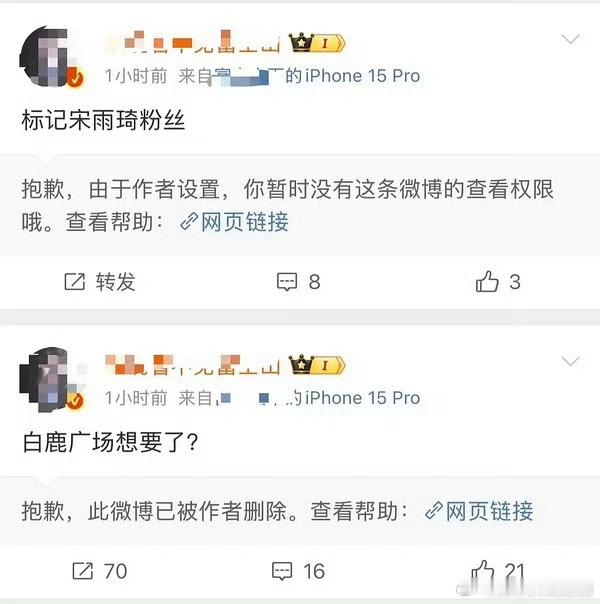Click the crown membership badge on first post
Viewport: 600px width, 604px height.
pyautogui.click(x=317, y=42)
